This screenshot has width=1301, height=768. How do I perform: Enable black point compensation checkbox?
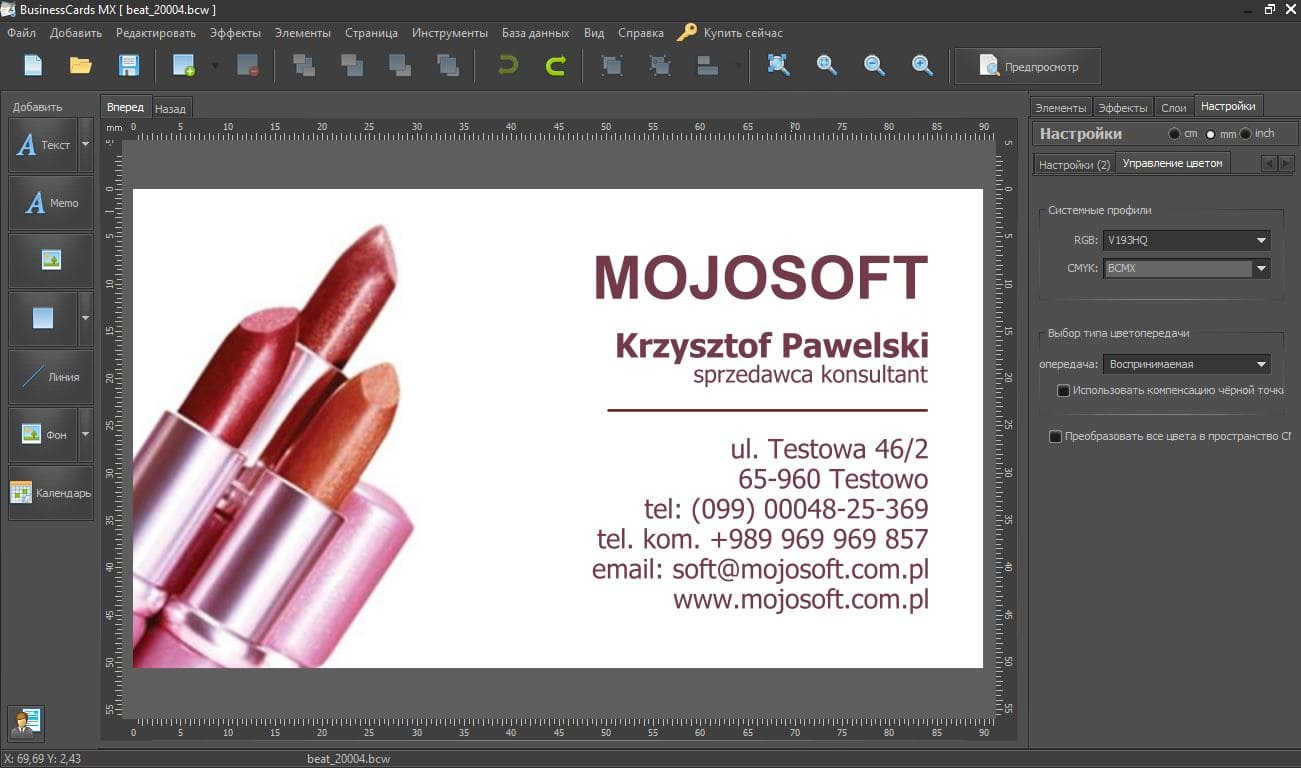[1063, 390]
